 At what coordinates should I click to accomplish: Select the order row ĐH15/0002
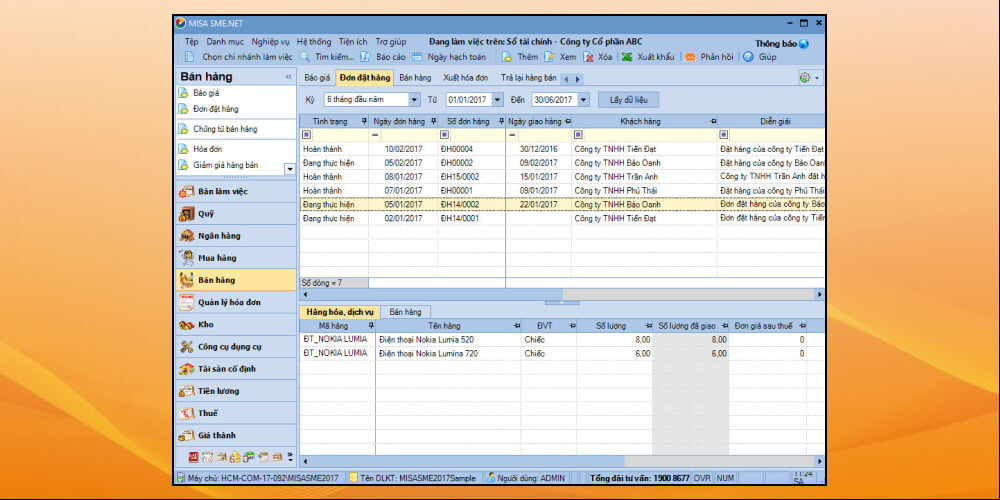click(562, 177)
